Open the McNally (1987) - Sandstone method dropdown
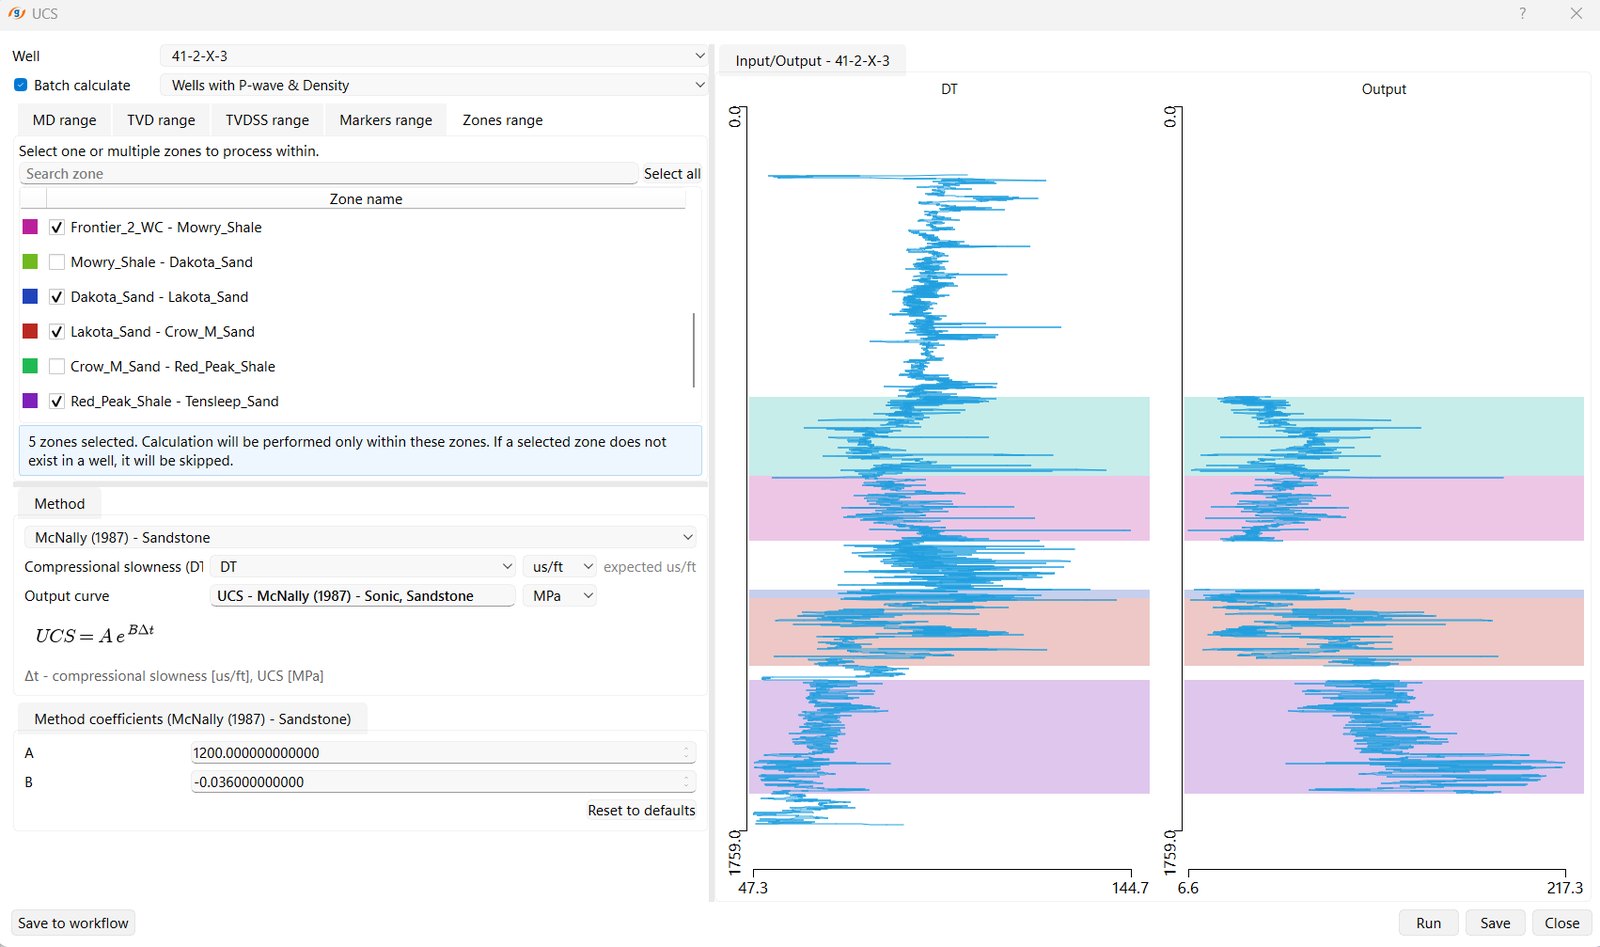 pyautogui.click(x=360, y=537)
